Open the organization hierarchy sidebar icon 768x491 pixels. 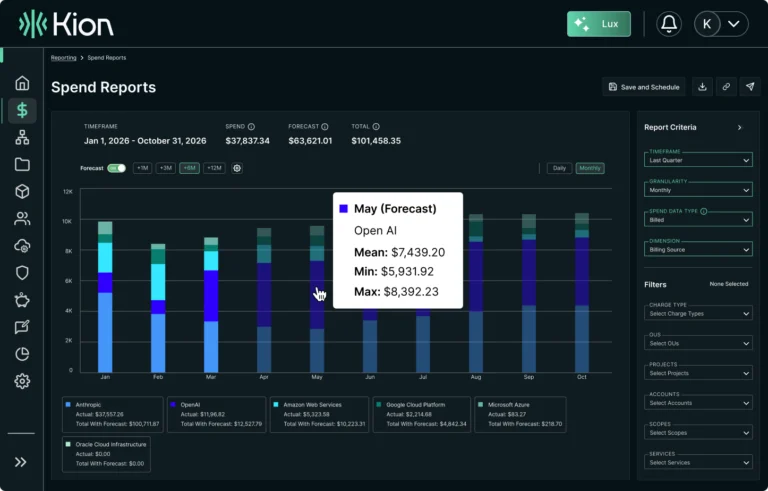[x=22, y=137]
